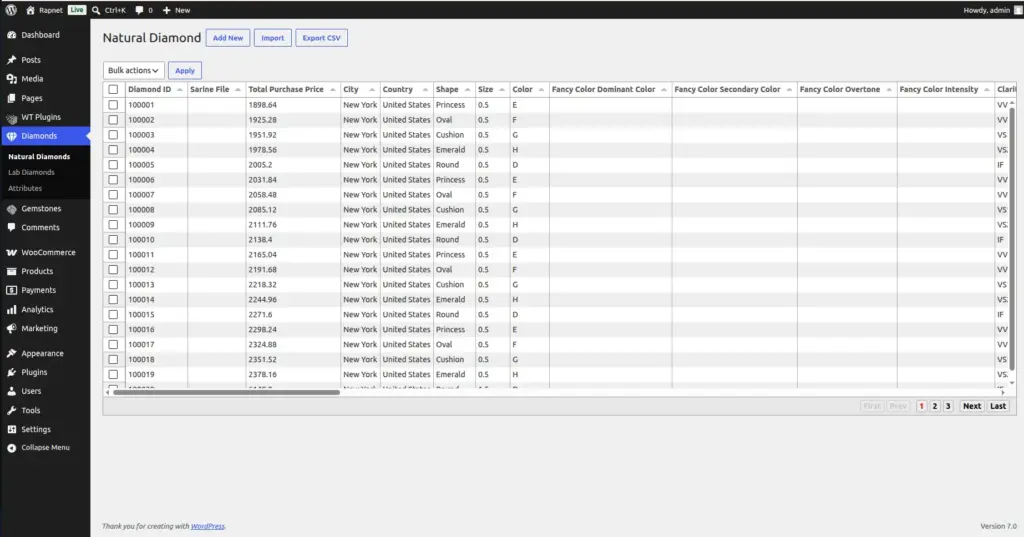Screen dimensions: 1024x537
Task: Click the Export CSV button
Action: 321,38
